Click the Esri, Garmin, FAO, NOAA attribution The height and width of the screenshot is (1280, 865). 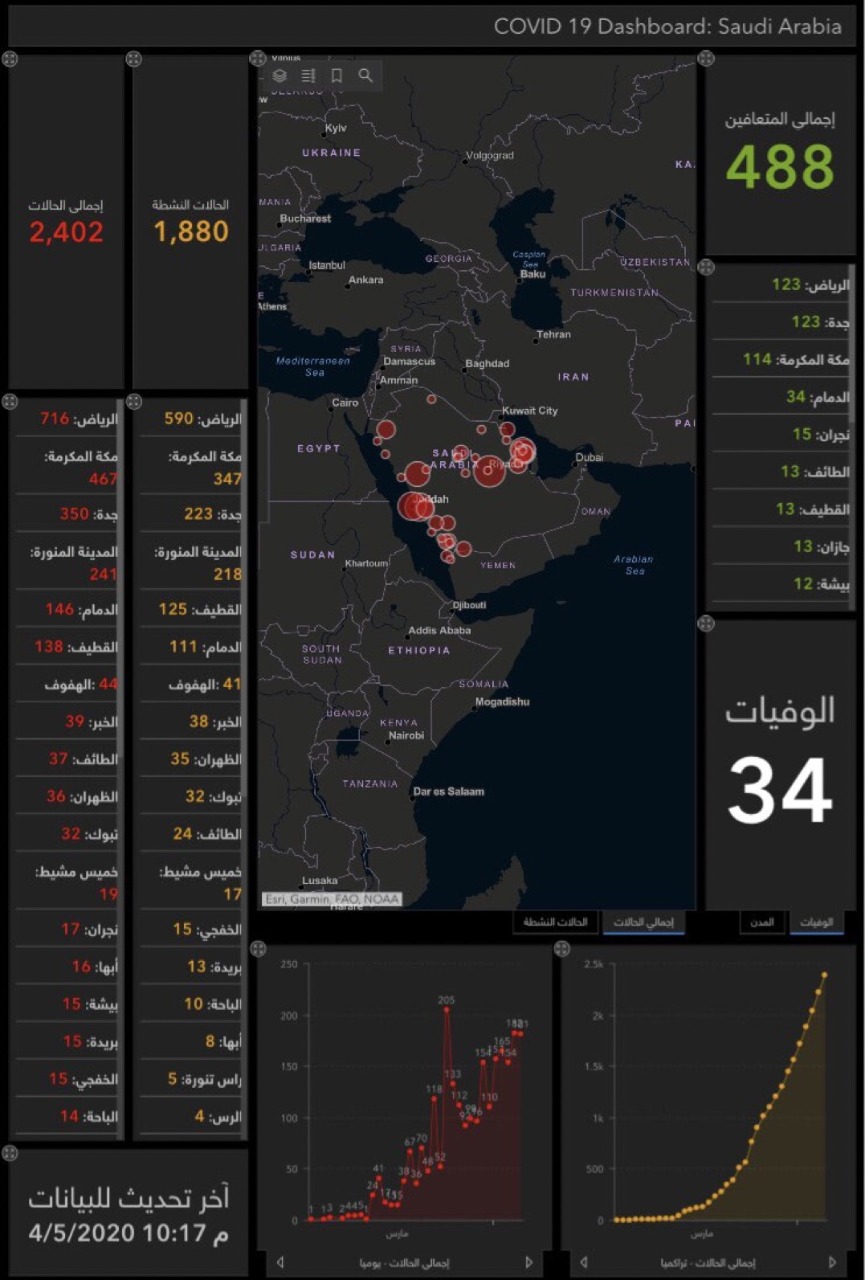331,899
